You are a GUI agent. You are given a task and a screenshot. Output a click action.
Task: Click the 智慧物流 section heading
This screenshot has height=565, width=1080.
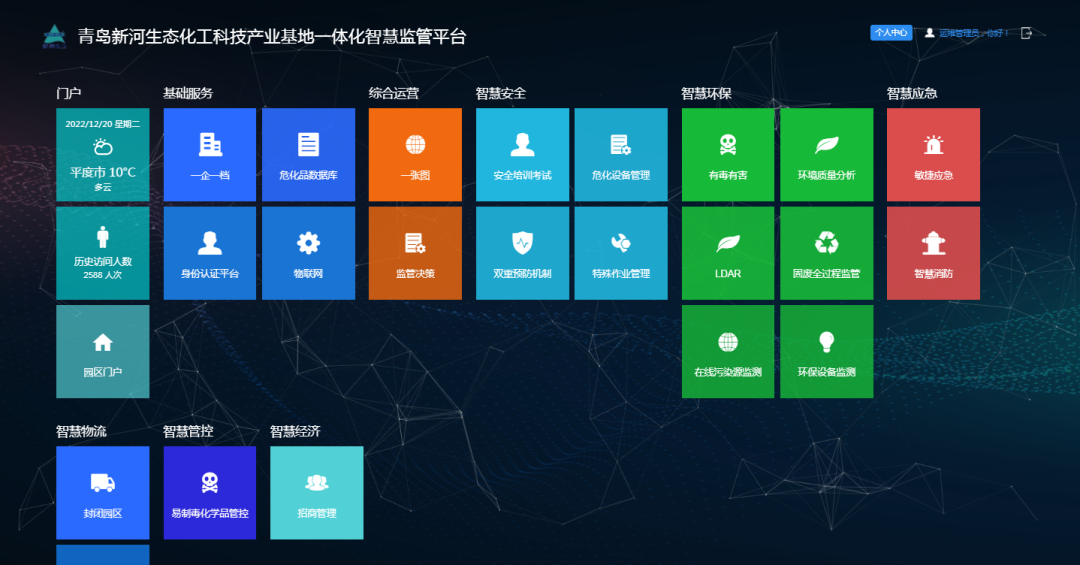pyautogui.click(x=81, y=431)
